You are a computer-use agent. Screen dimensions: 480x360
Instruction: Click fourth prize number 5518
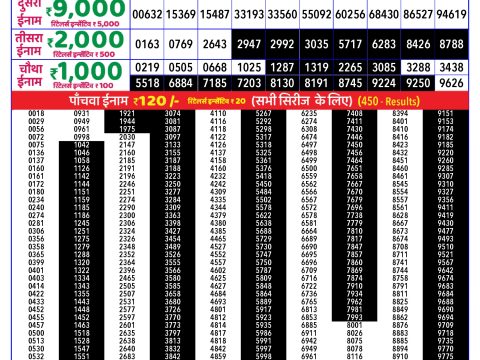point(147,83)
